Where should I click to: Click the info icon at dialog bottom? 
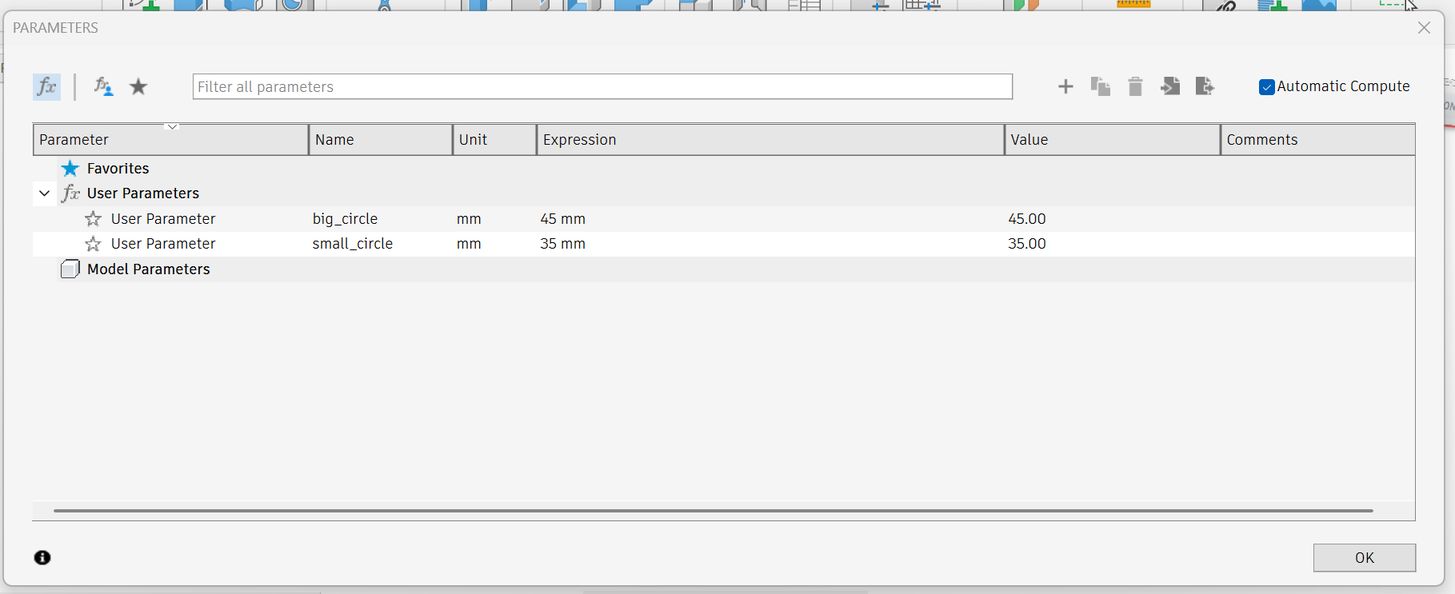[x=42, y=558]
